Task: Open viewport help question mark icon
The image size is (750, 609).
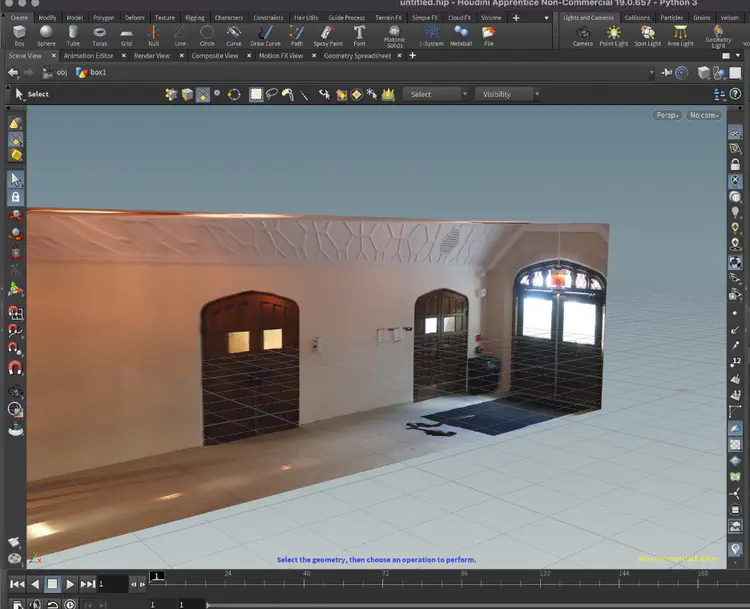Action: pos(735,94)
